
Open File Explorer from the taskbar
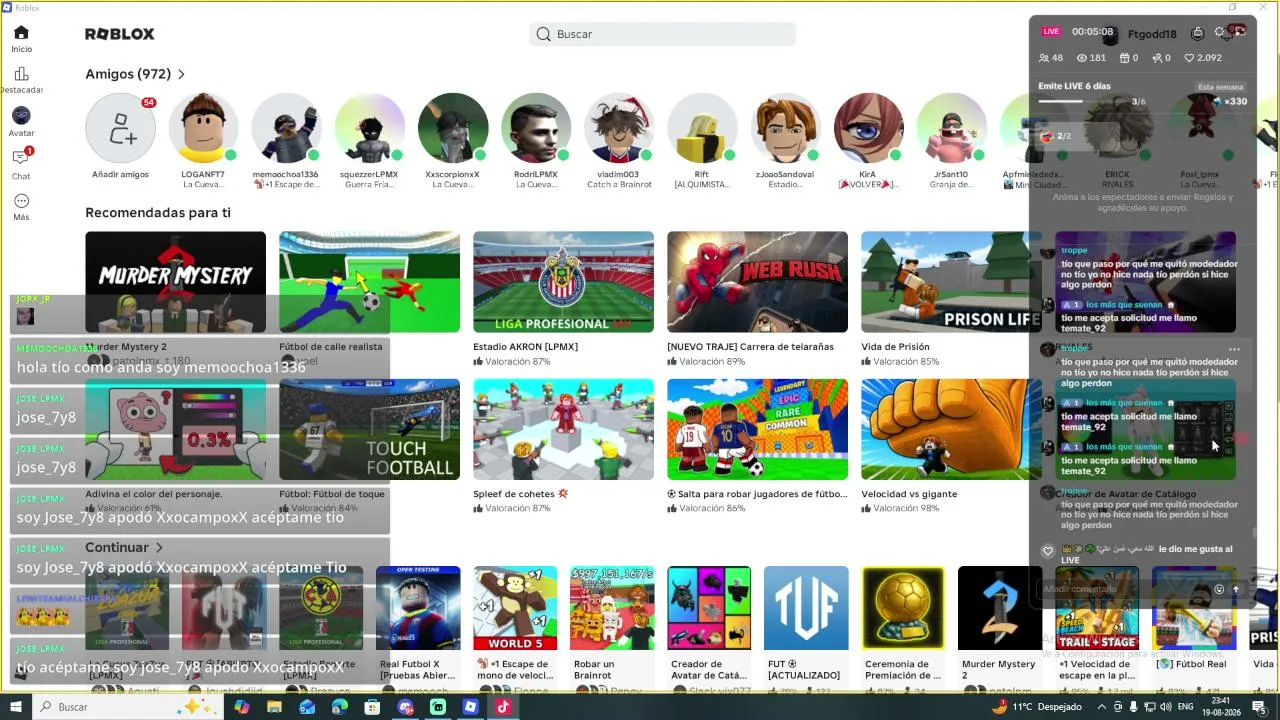point(274,707)
